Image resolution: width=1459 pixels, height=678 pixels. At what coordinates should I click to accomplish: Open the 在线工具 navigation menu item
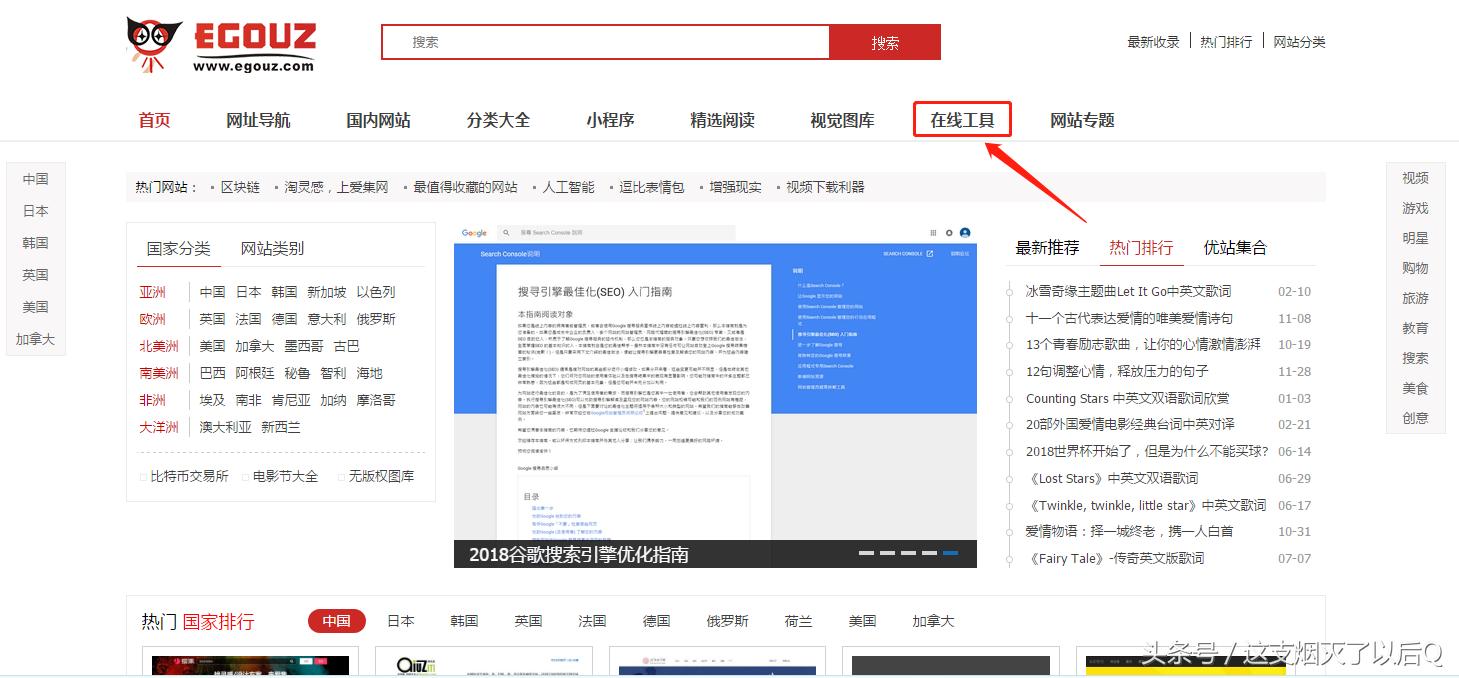tap(961, 118)
